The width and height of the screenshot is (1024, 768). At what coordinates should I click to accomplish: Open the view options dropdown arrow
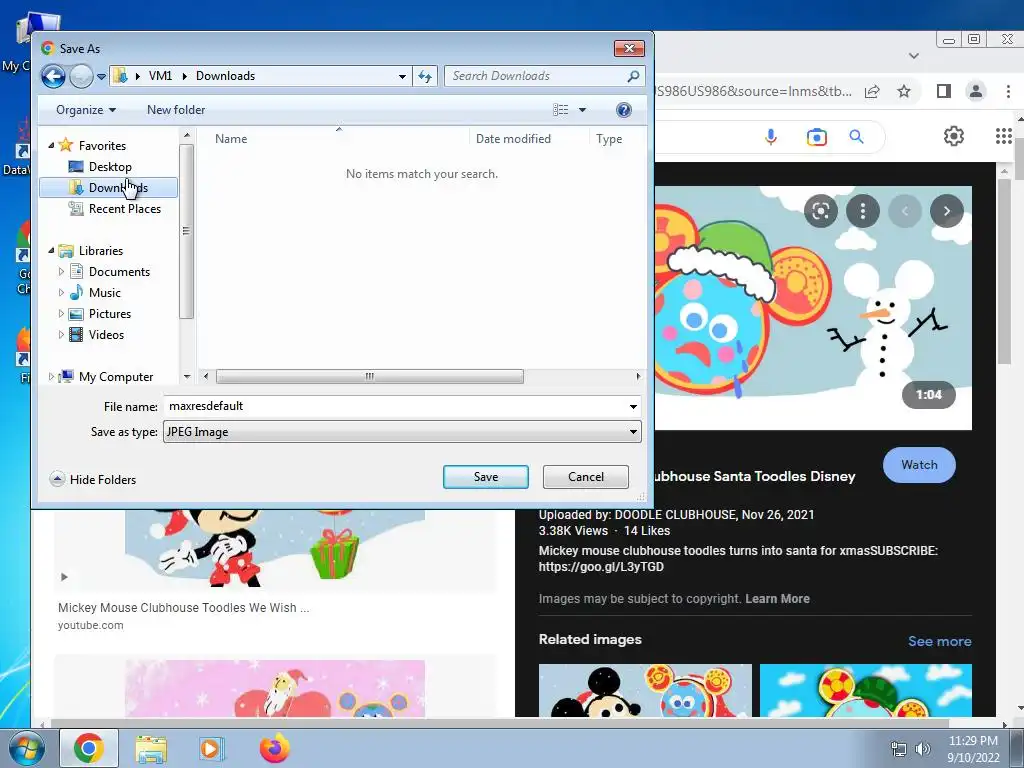point(583,110)
